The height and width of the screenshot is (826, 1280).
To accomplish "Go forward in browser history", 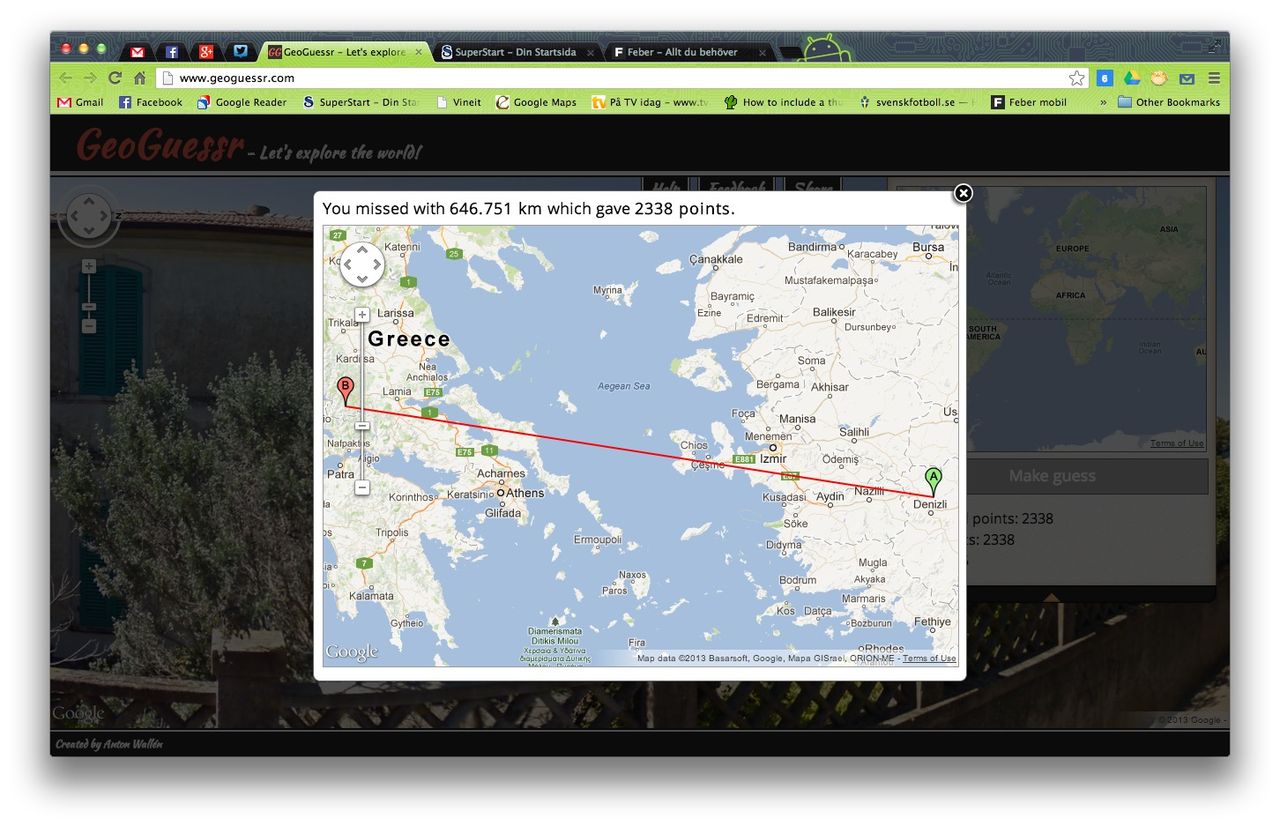I will pos(91,78).
